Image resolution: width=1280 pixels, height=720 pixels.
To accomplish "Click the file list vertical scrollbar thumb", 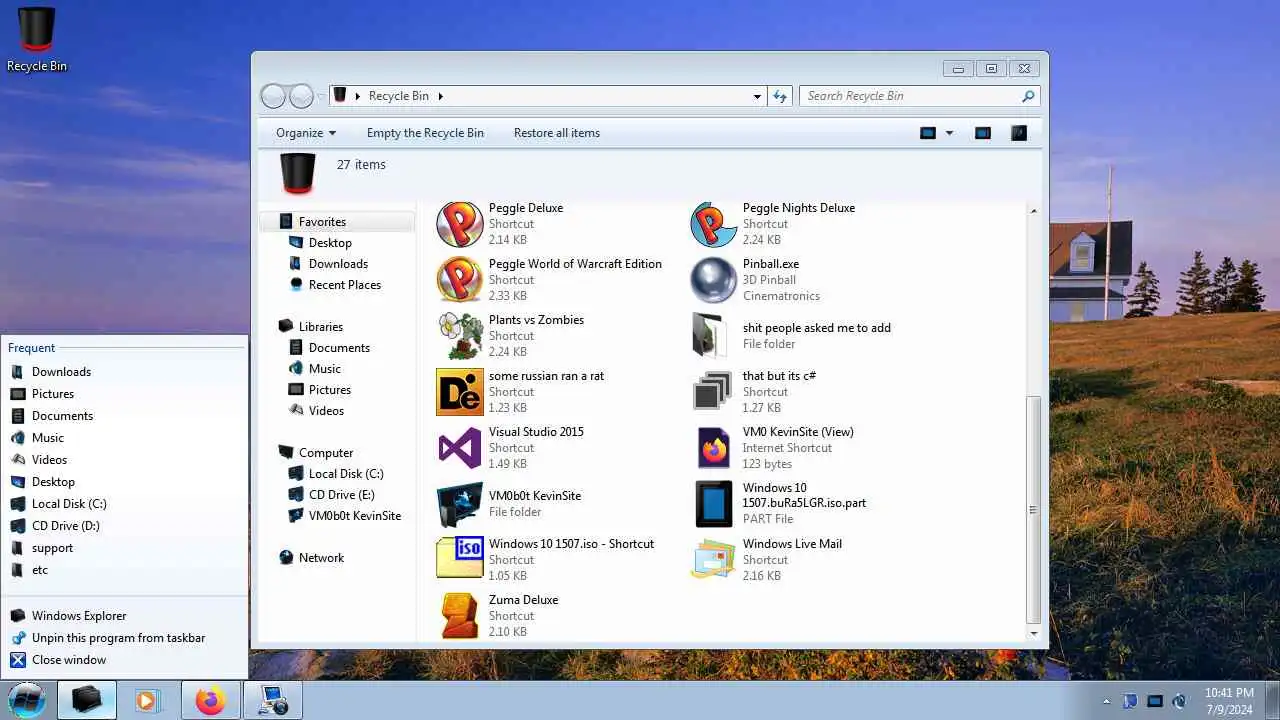I will click(x=1034, y=510).
